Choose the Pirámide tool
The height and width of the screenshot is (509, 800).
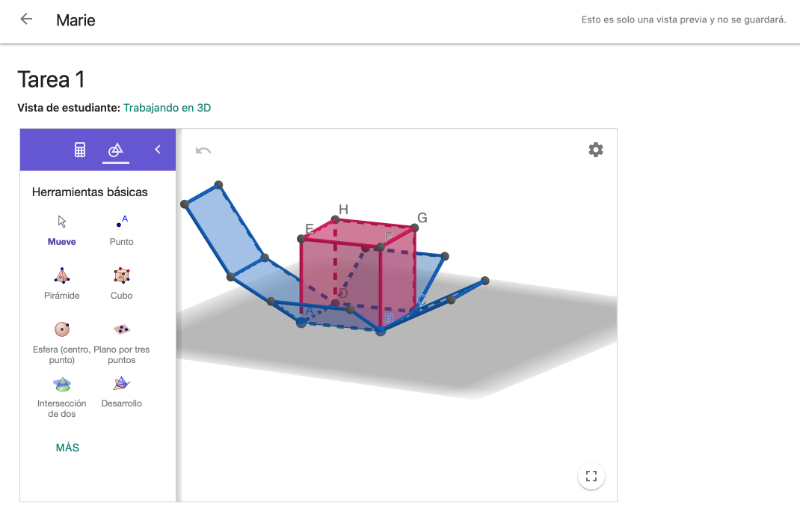[x=62, y=284]
